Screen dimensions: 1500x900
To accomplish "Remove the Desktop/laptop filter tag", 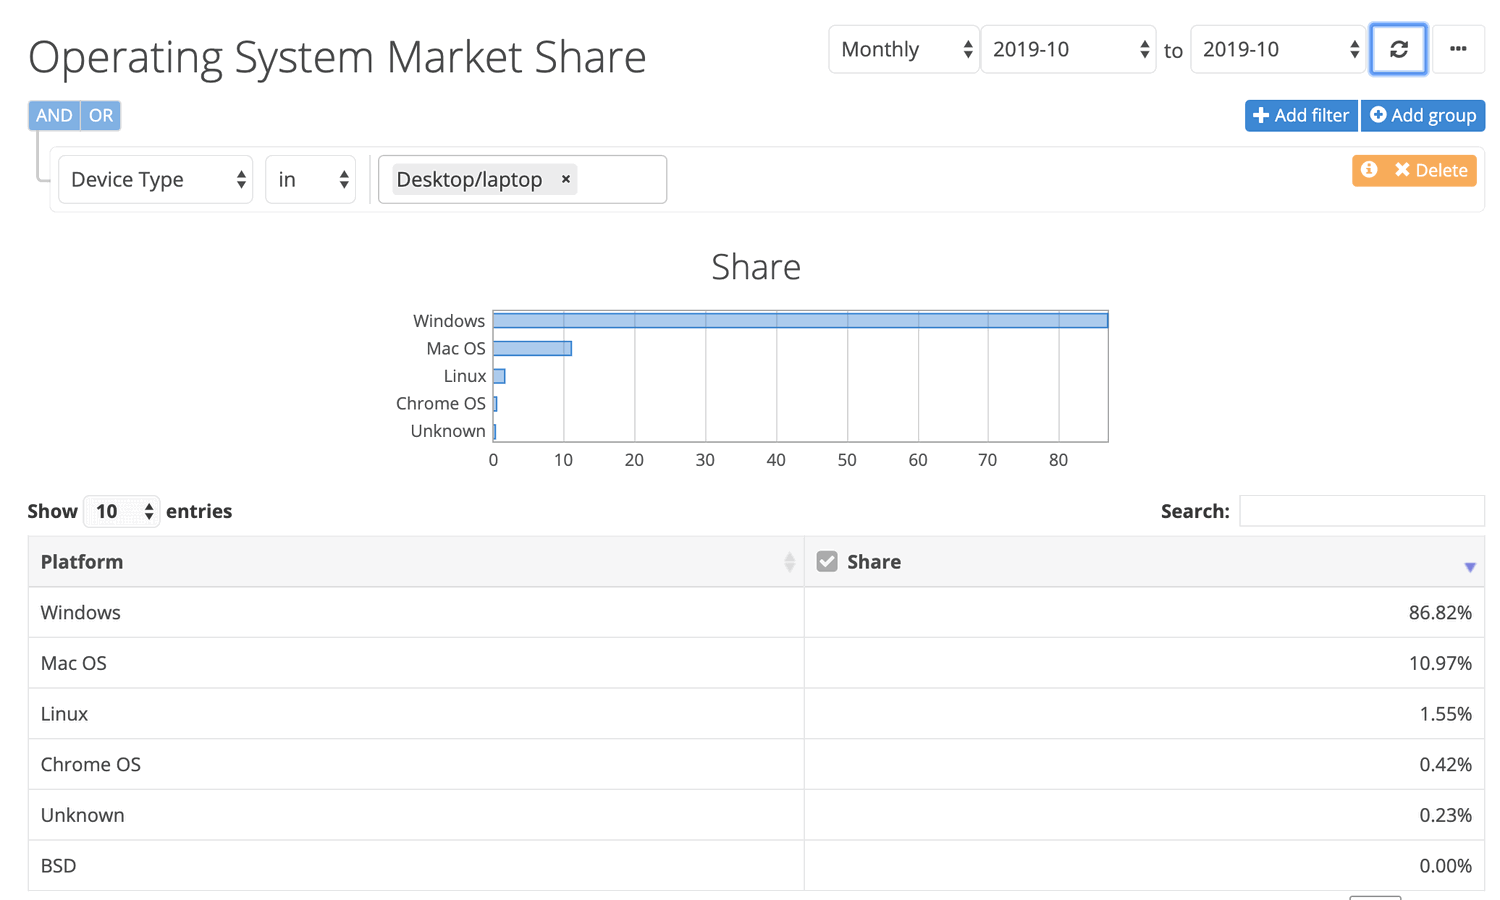I will tap(565, 179).
